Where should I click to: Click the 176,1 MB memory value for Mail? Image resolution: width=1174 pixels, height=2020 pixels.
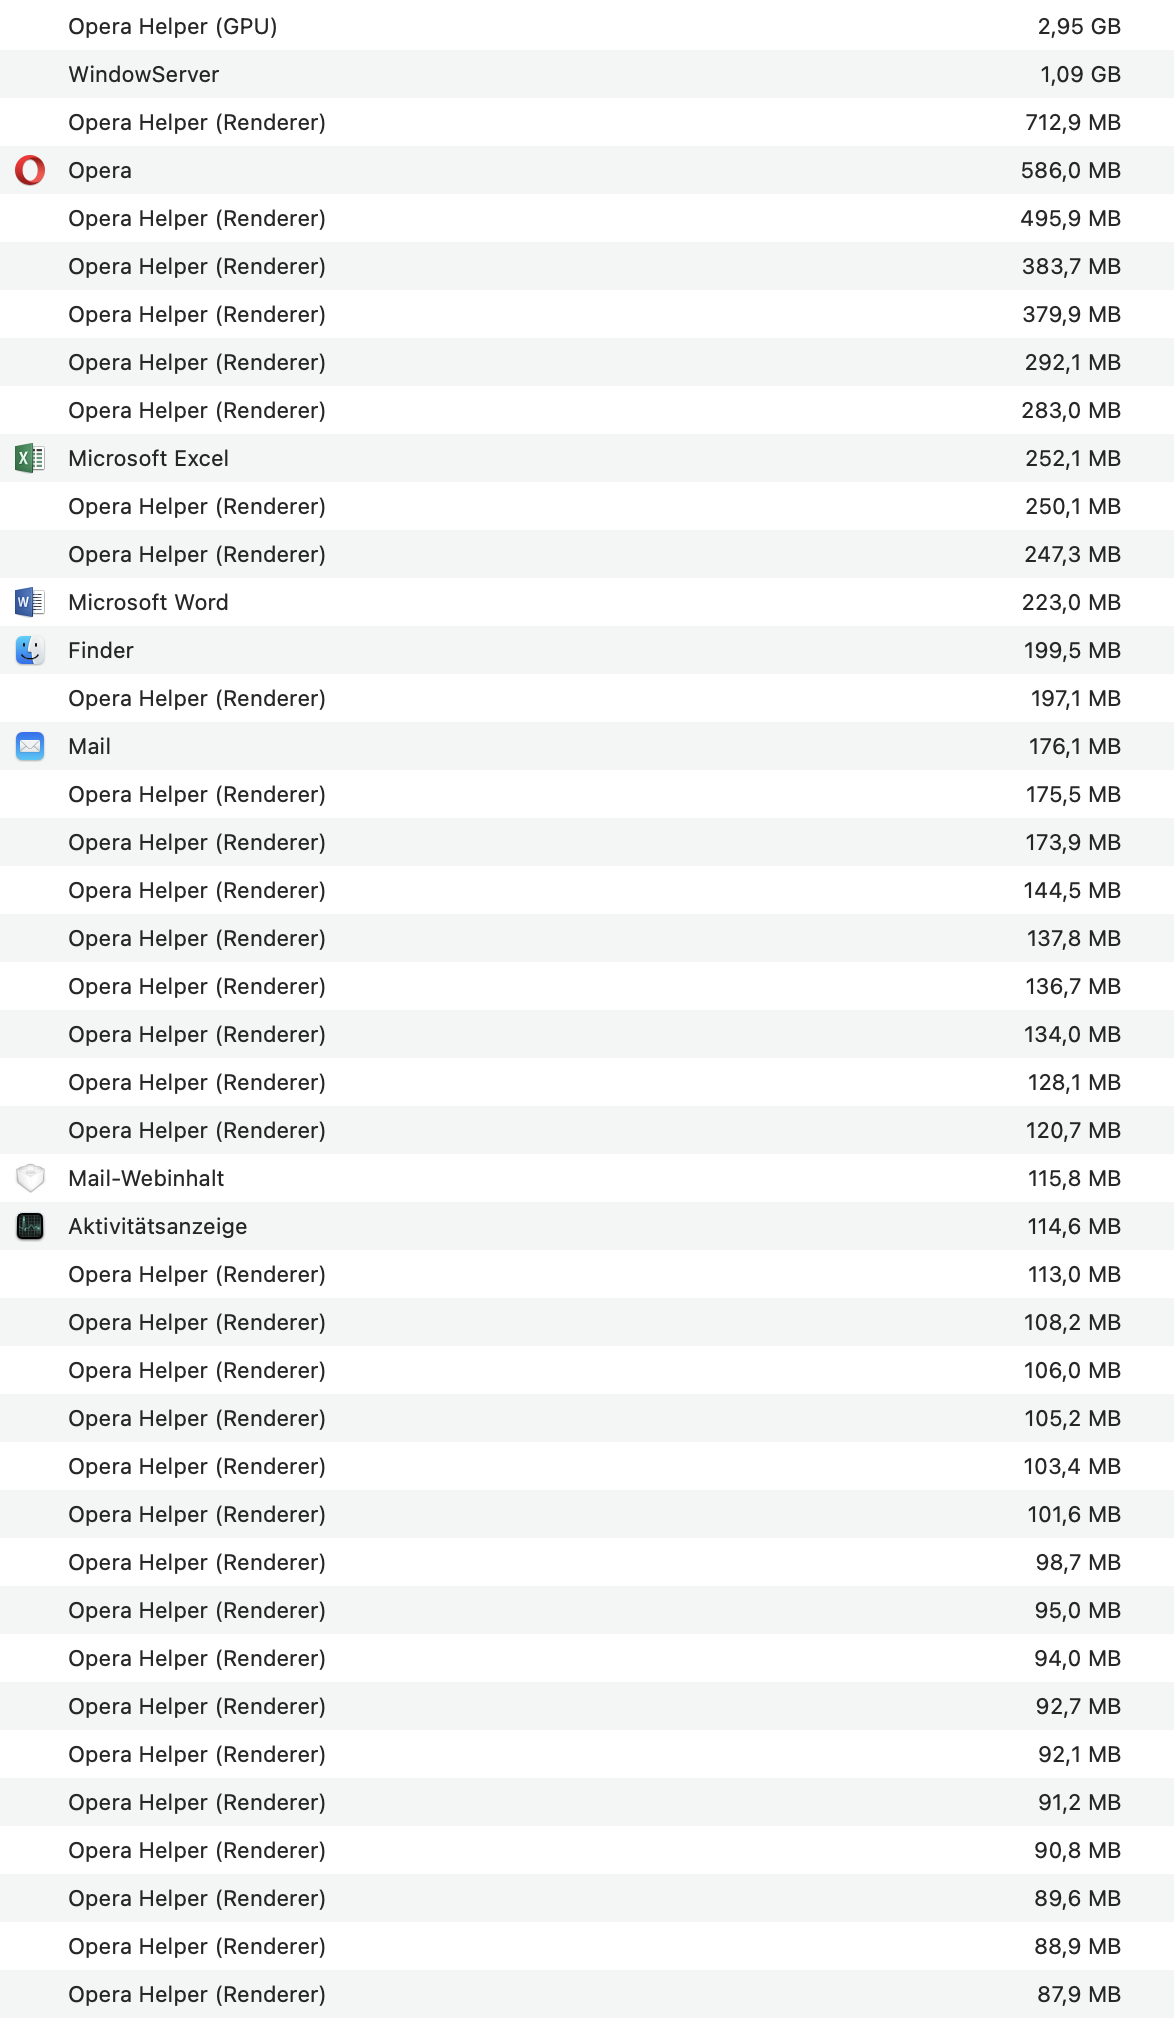tap(1074, 746)
